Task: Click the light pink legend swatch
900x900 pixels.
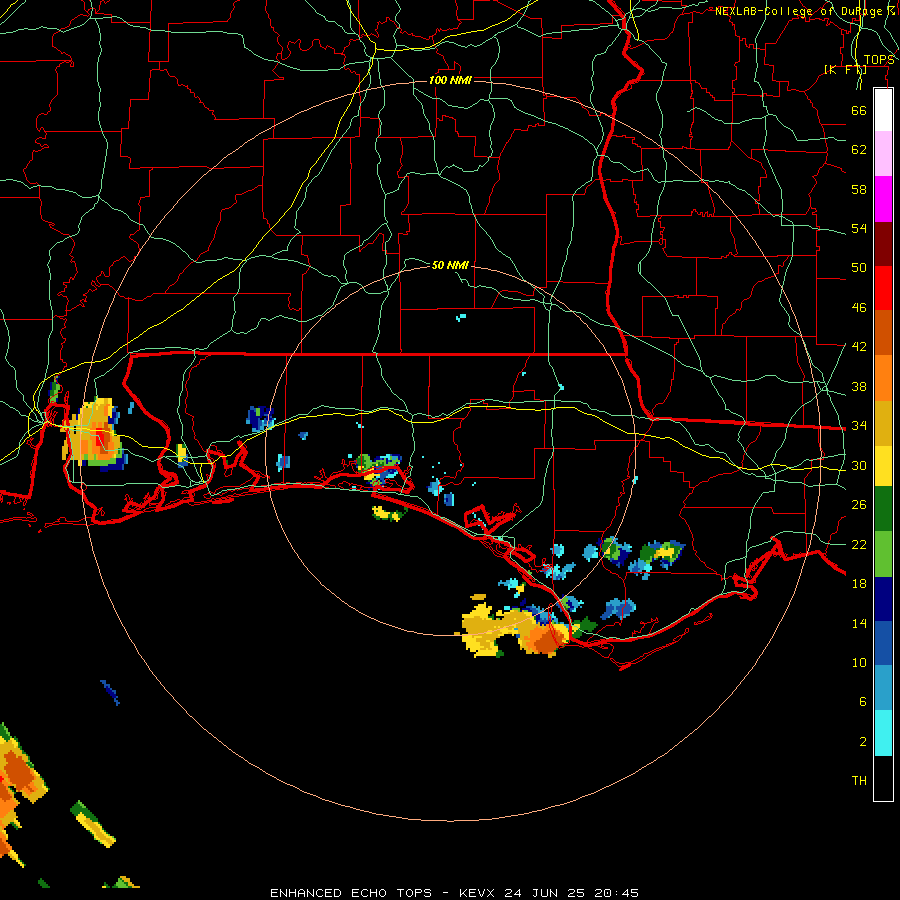Action: (883, 154)
